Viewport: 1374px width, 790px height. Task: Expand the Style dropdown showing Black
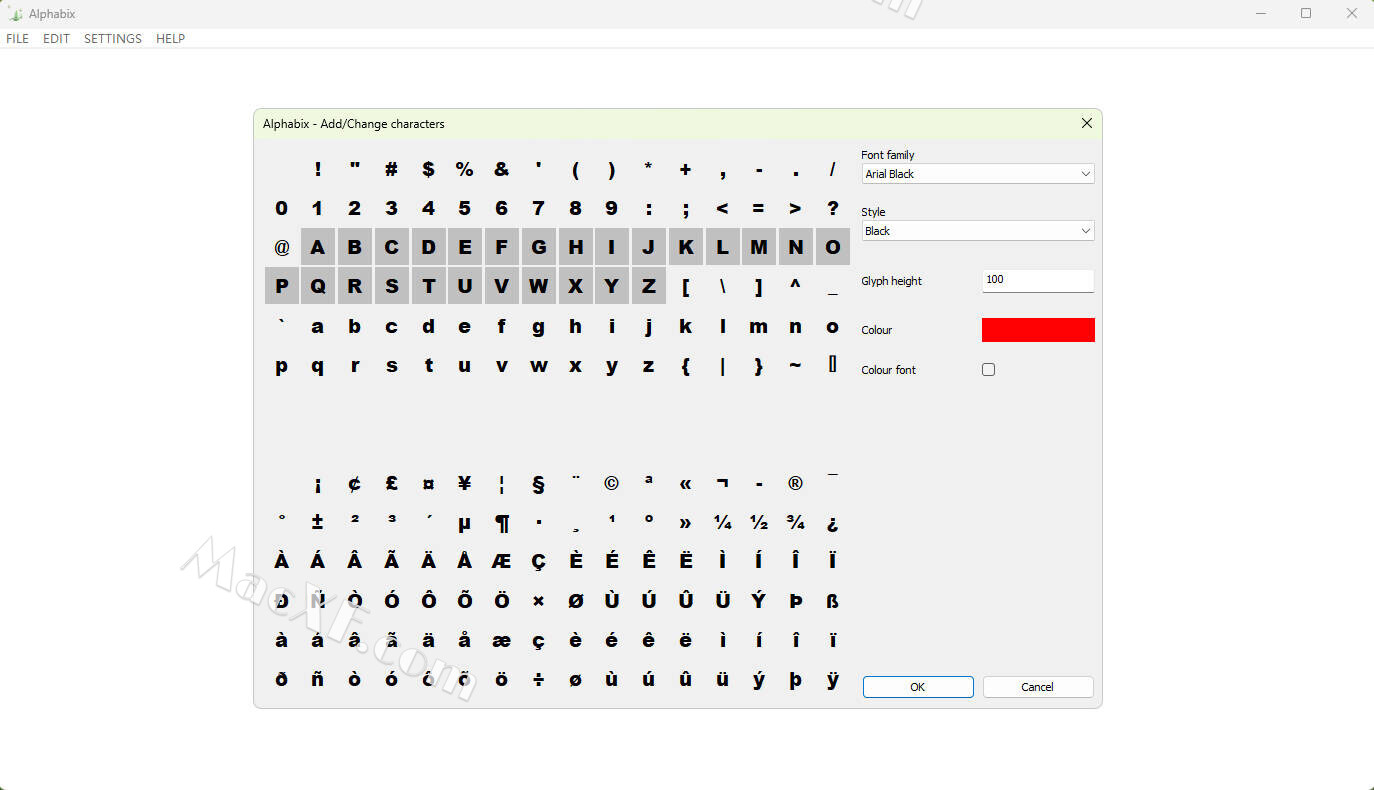coord(978,231)
